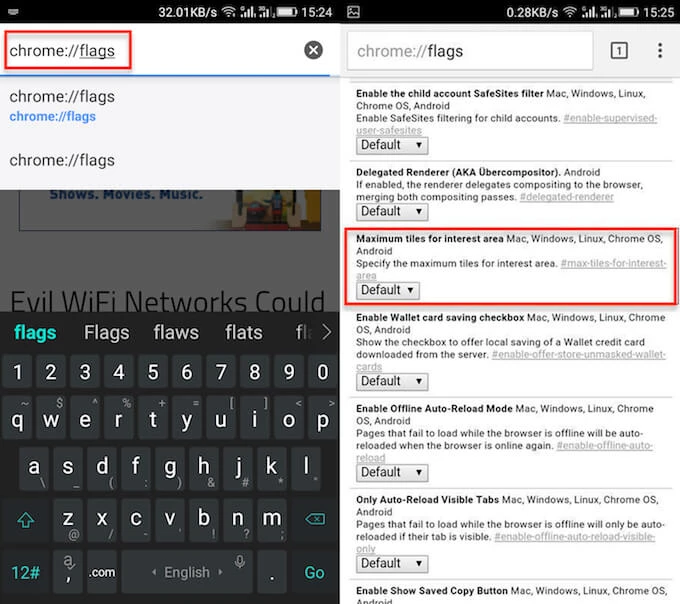Open the tab switcher showing 1 tab

click(619, 51)
